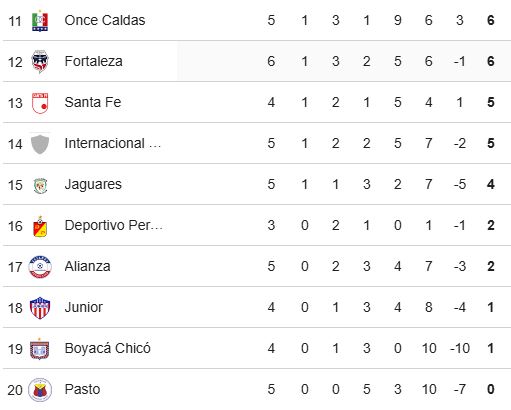Image resolution: width=511 pixels, height=410 pixels.
Task: Select the Alianza team name
Action: coord(87,266)
